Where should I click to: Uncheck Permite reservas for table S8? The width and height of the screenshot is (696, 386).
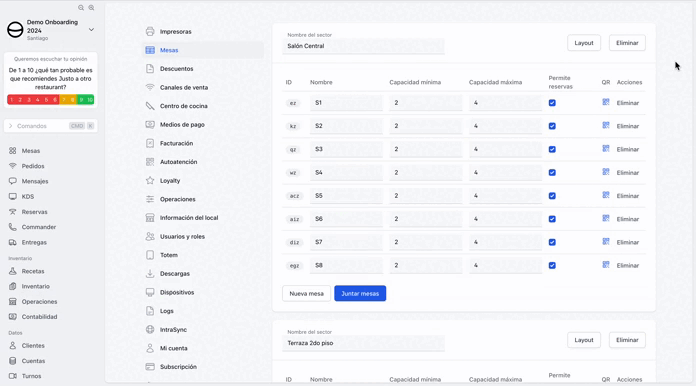click(x=552, y=265)
